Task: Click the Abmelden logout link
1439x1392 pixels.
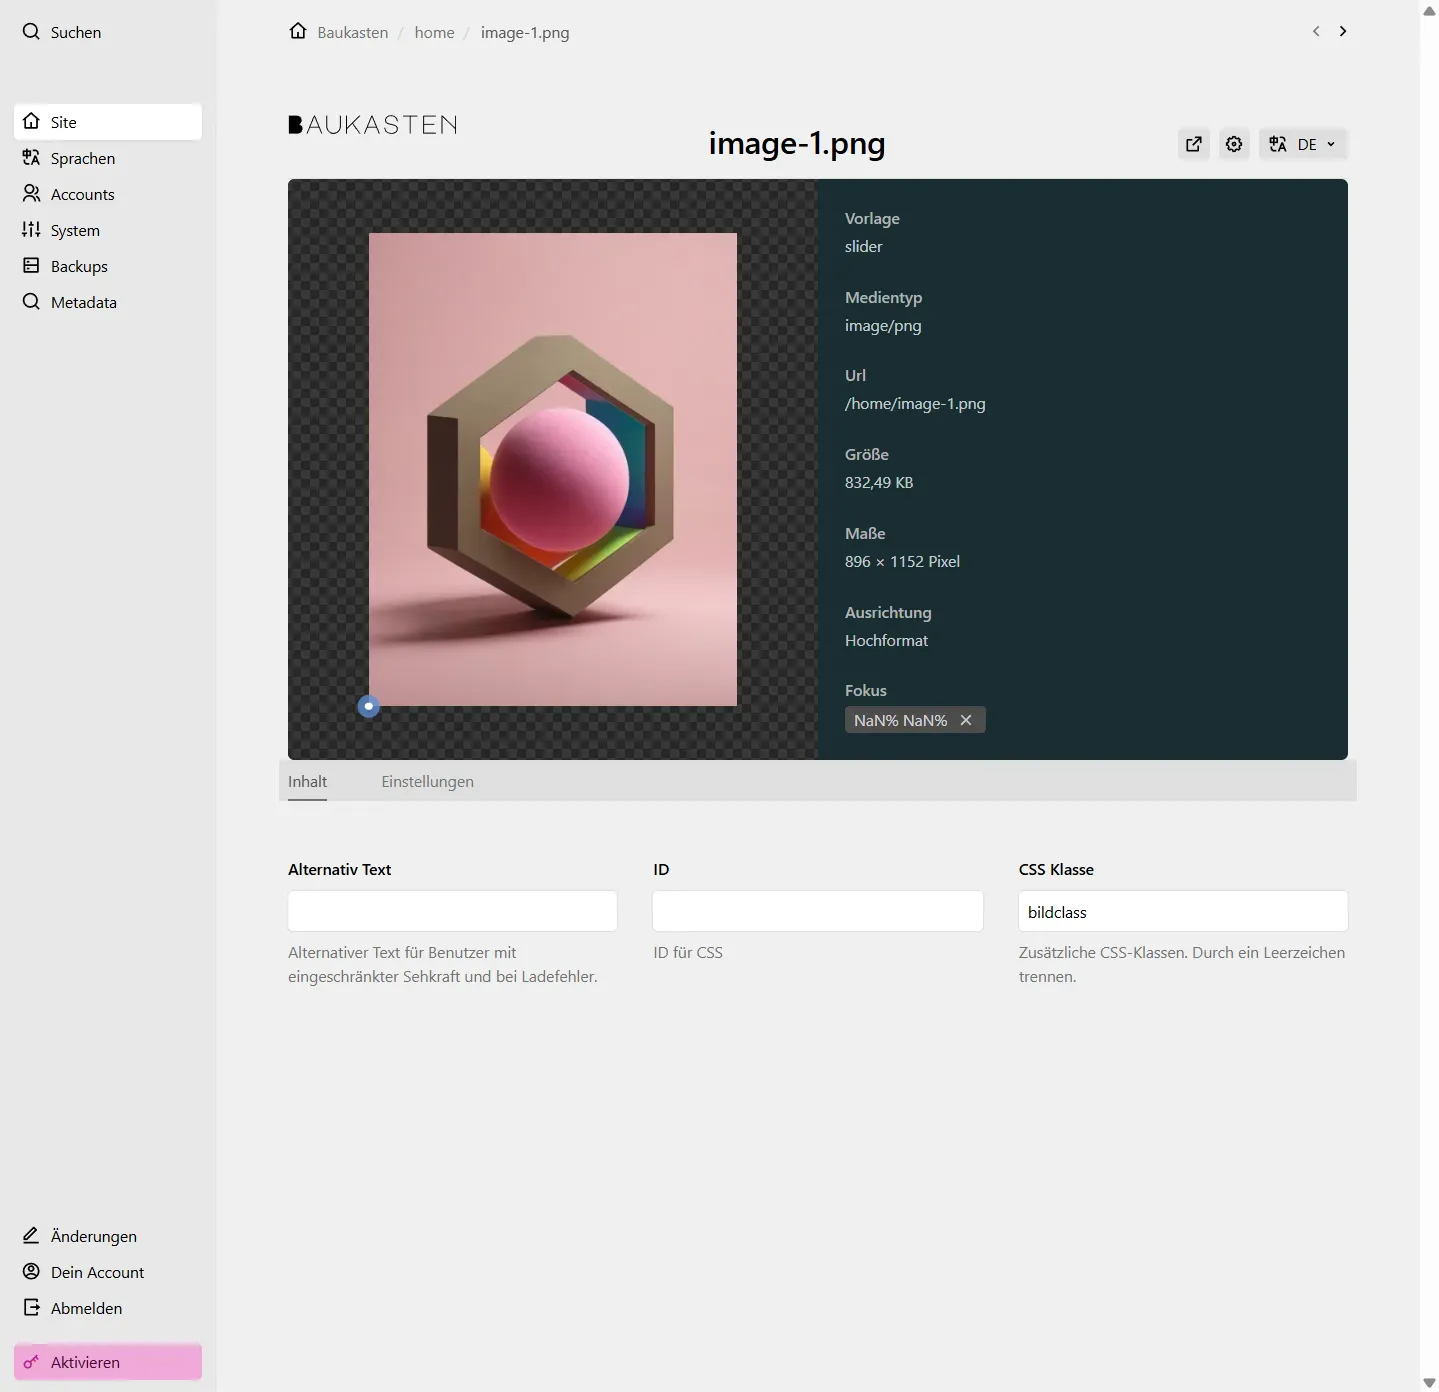Action: pos(86,1308)
